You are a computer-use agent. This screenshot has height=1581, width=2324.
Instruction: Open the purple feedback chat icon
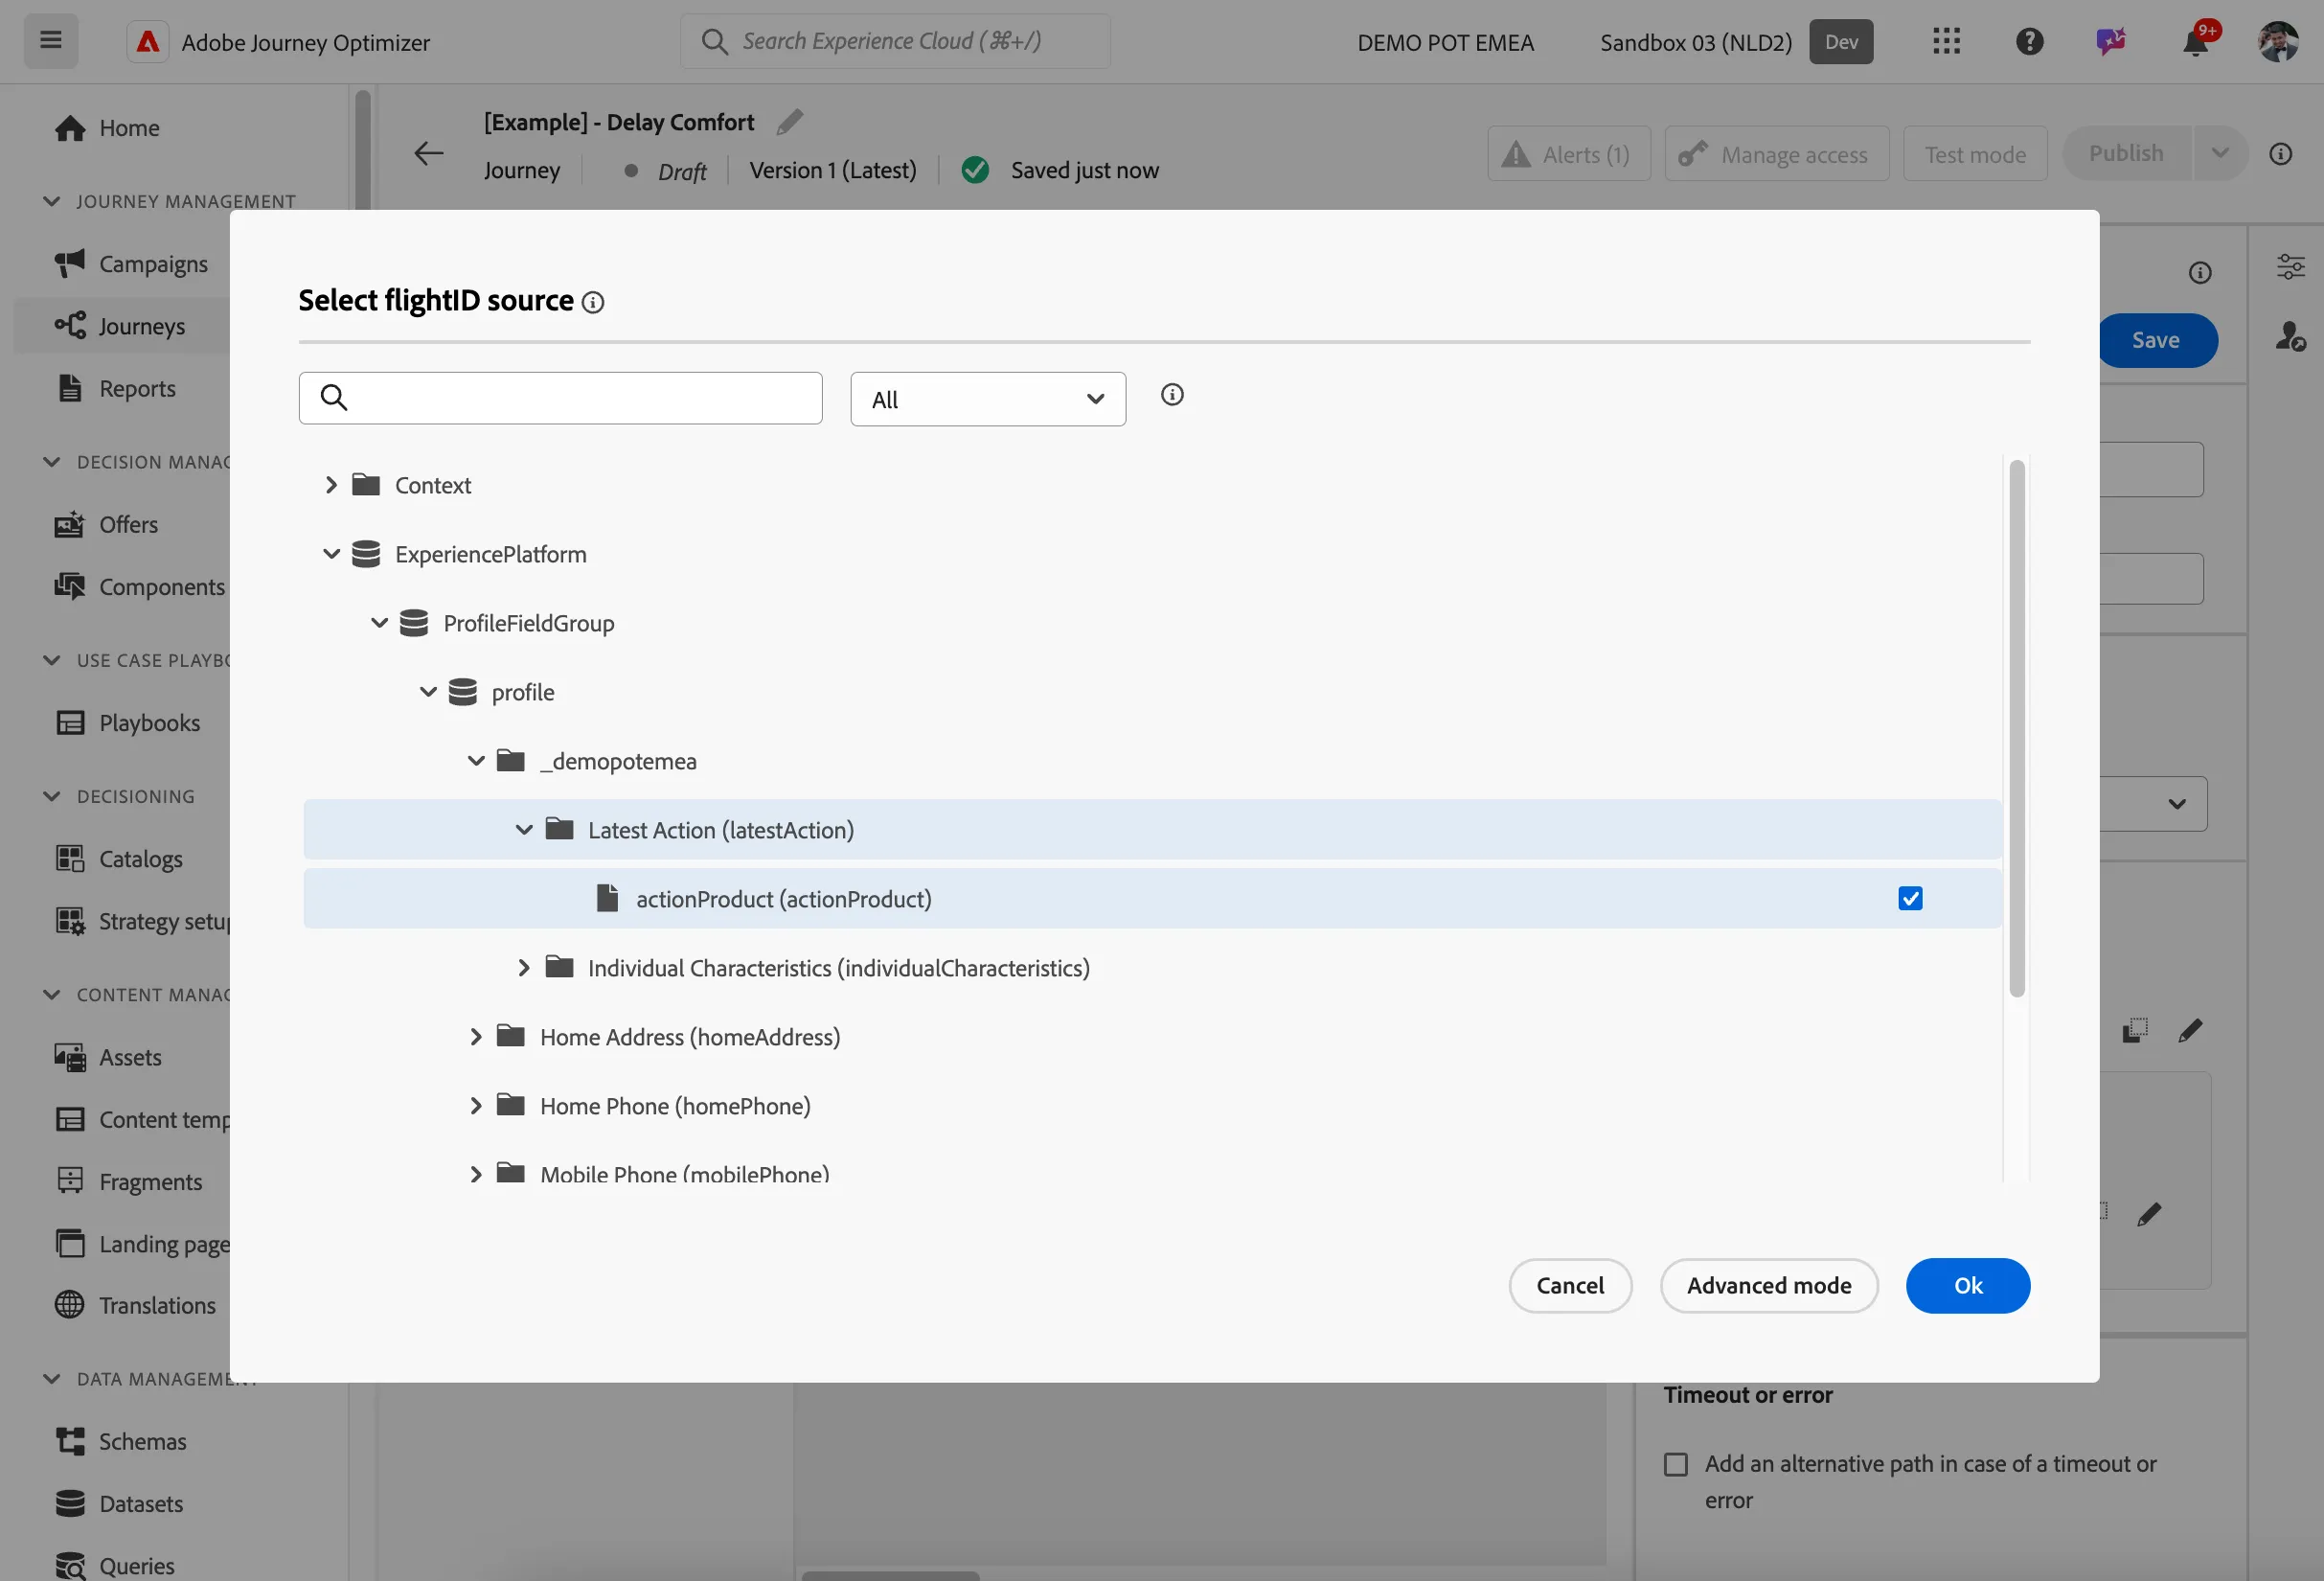(x=2111, y=41)
